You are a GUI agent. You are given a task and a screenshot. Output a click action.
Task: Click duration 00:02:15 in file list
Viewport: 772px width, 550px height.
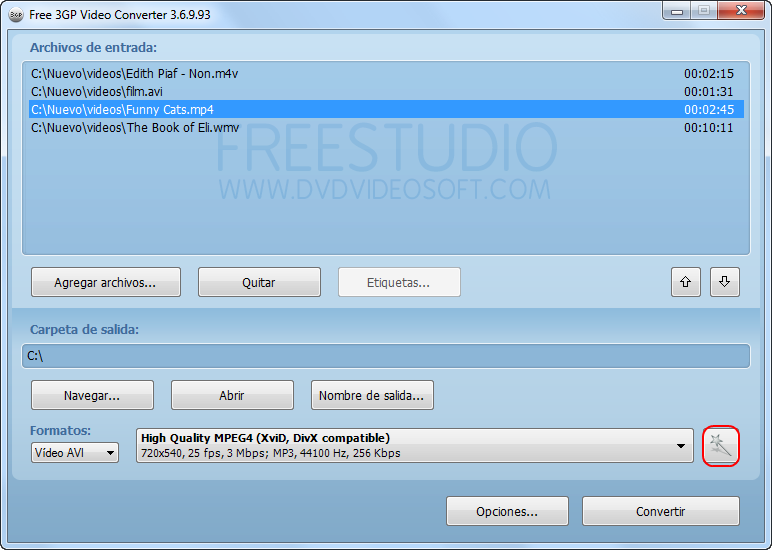pyautogui.click(x=708, y=74)
